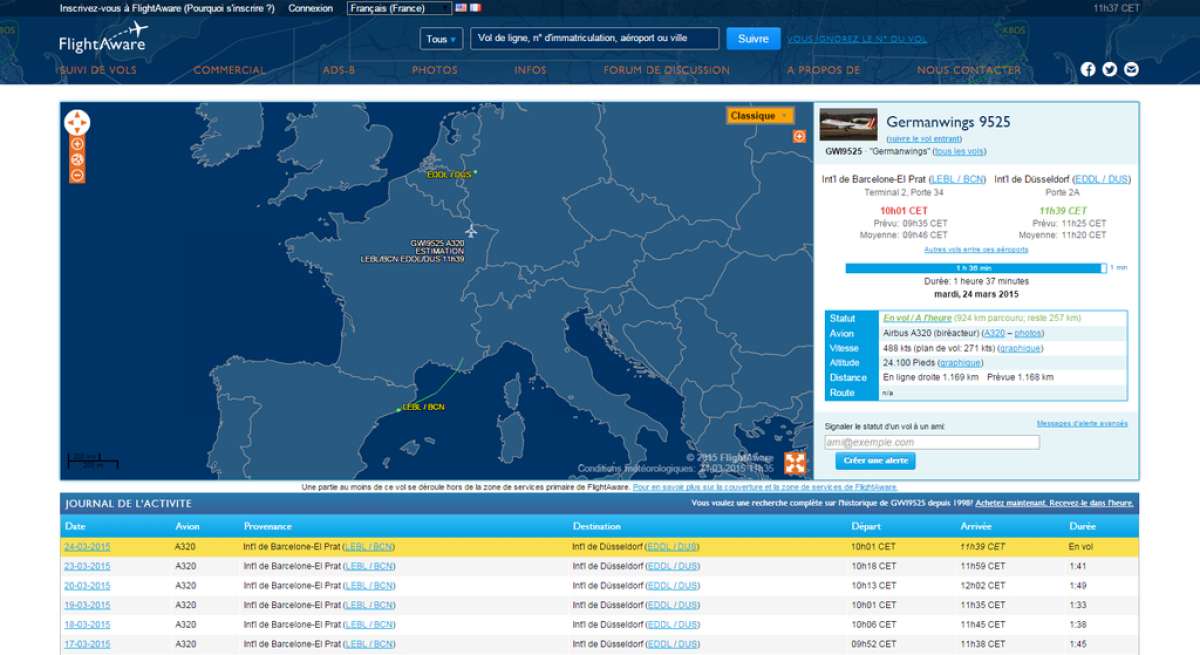Click the Durée column header
Viewport: 1200px width, 655px height.
pyautogui.click(x=1083, y=526)
